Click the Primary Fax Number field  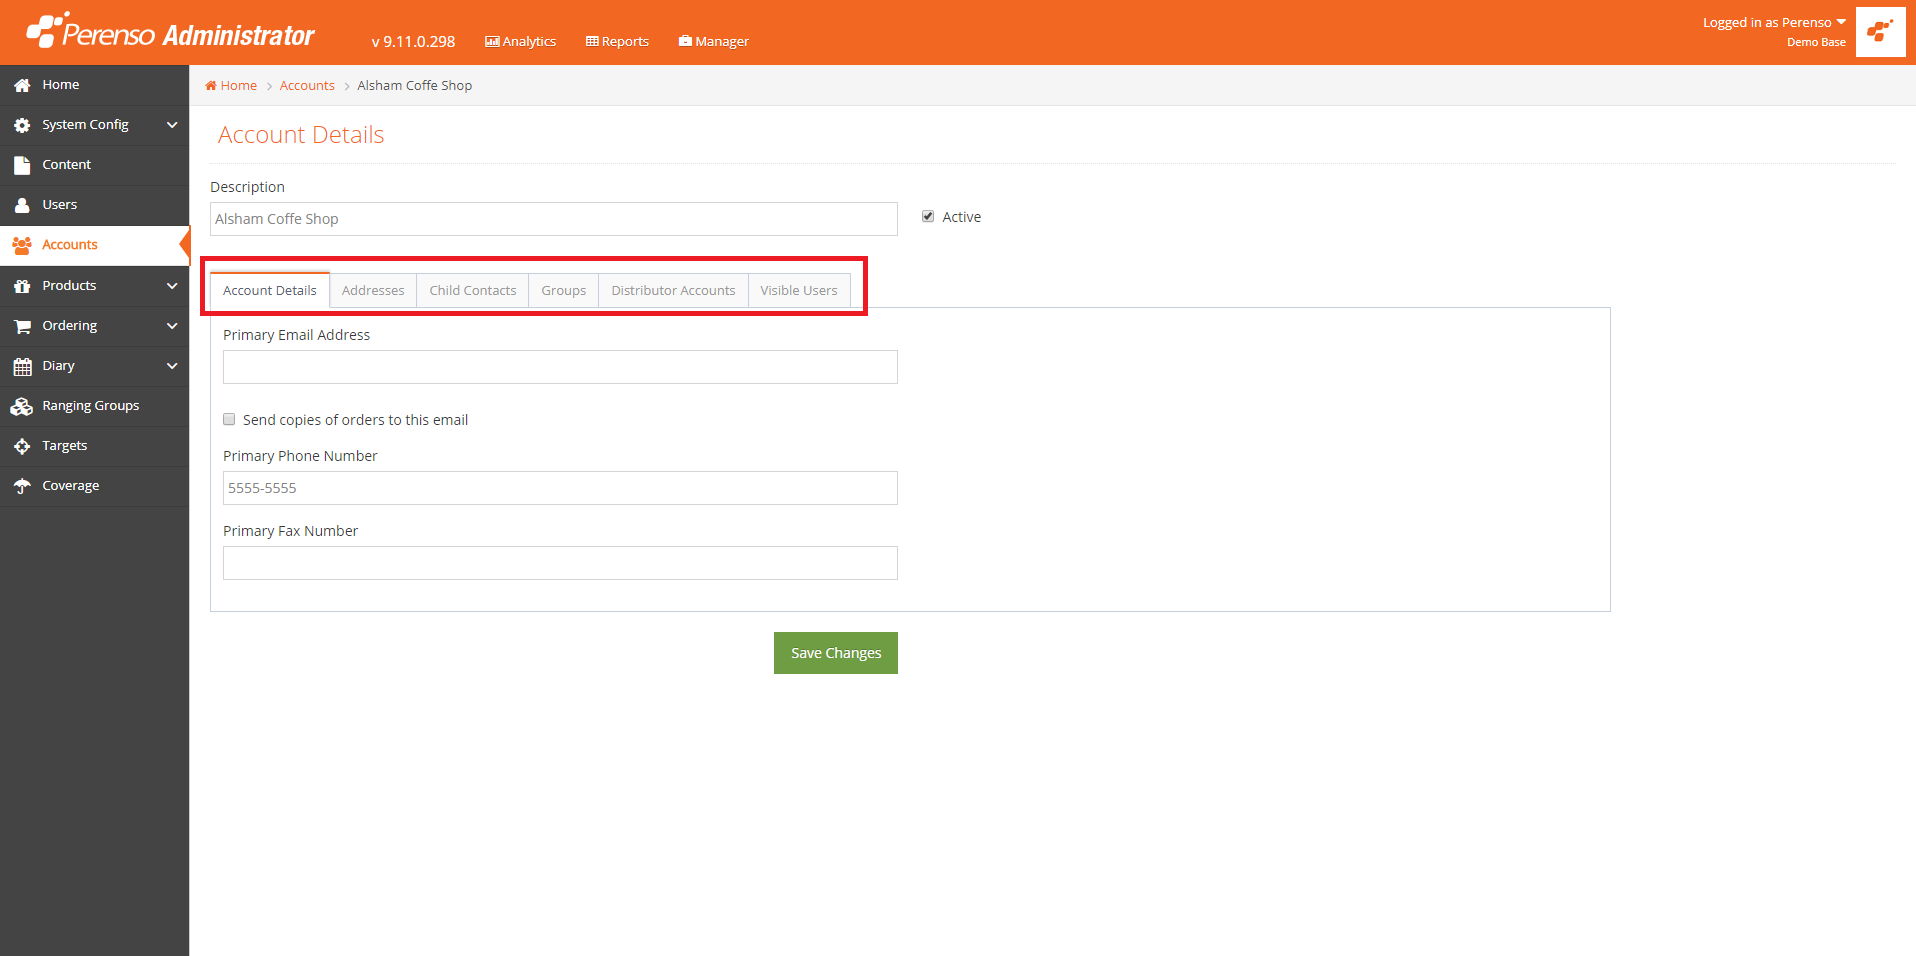point(560,563)
